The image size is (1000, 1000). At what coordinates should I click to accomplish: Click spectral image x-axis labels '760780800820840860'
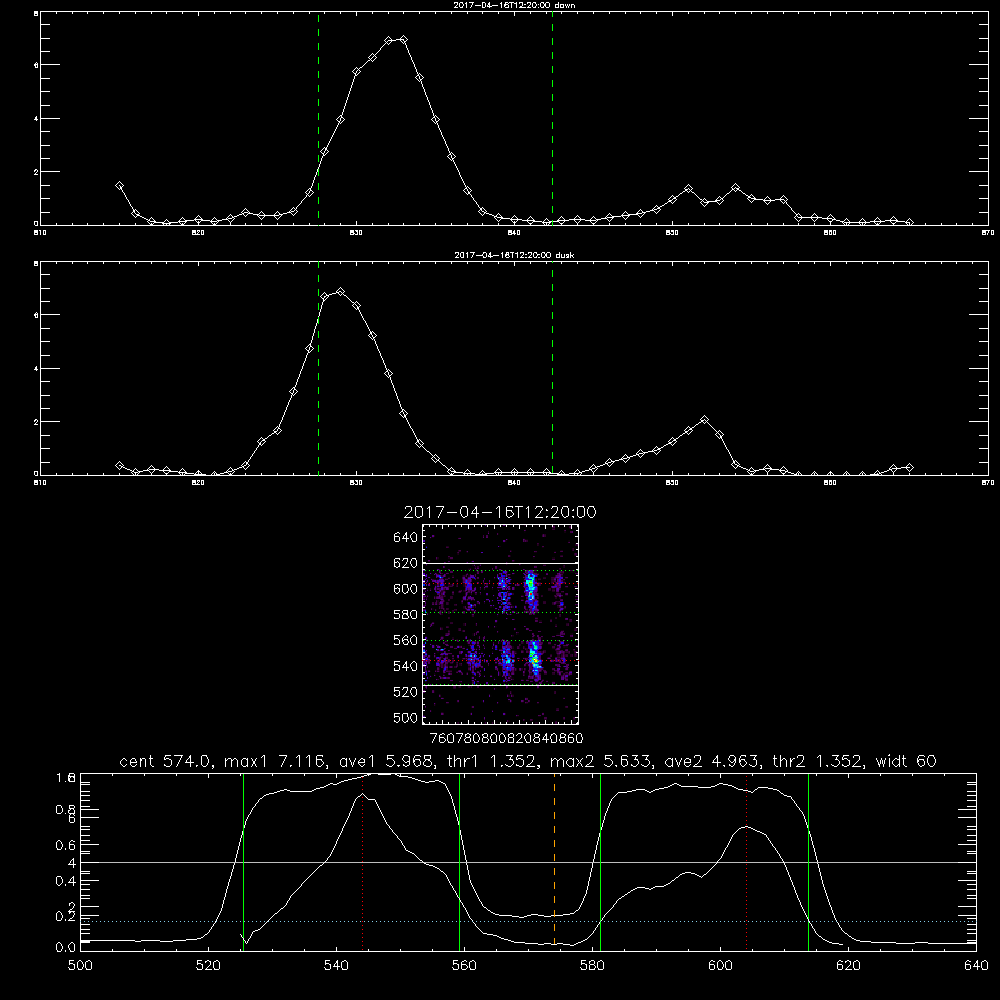pos(506,738)
